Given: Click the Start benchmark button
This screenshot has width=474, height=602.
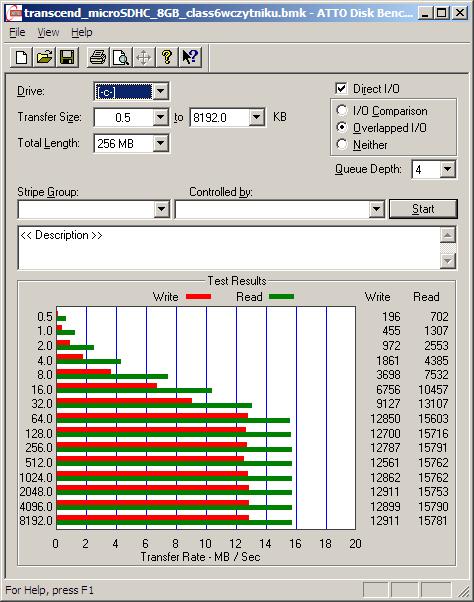Looking at the screenshot, I should point(423,209).
